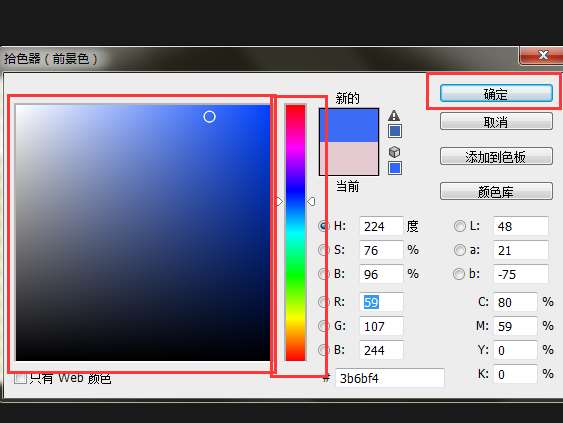Enable the Only Web Colors checkbox
The width and height of the screenshot is (563, 423).
[x=20, y=378]
